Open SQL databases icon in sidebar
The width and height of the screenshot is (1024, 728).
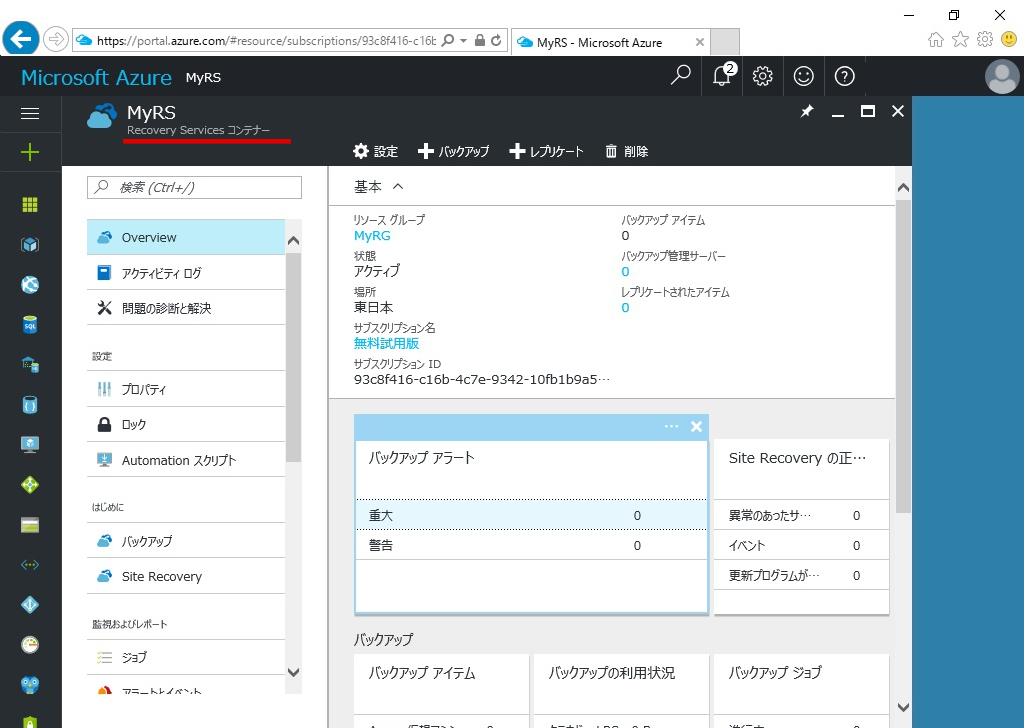[30, 324]
